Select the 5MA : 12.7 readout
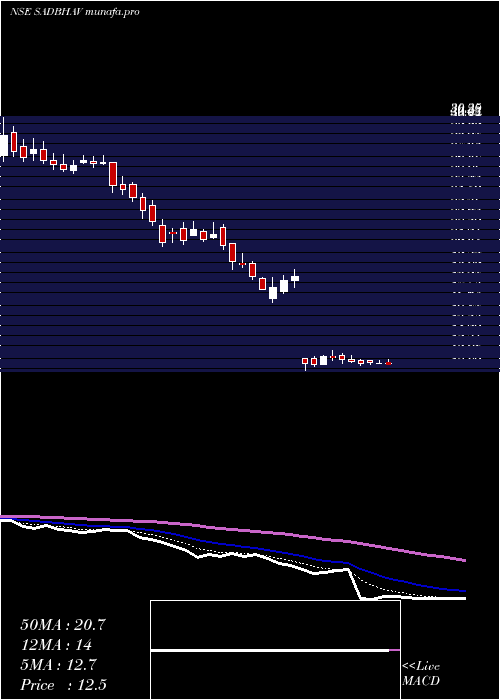Image resolution: width=500 pixels, height=700 pixels. (x=58, y=665)
